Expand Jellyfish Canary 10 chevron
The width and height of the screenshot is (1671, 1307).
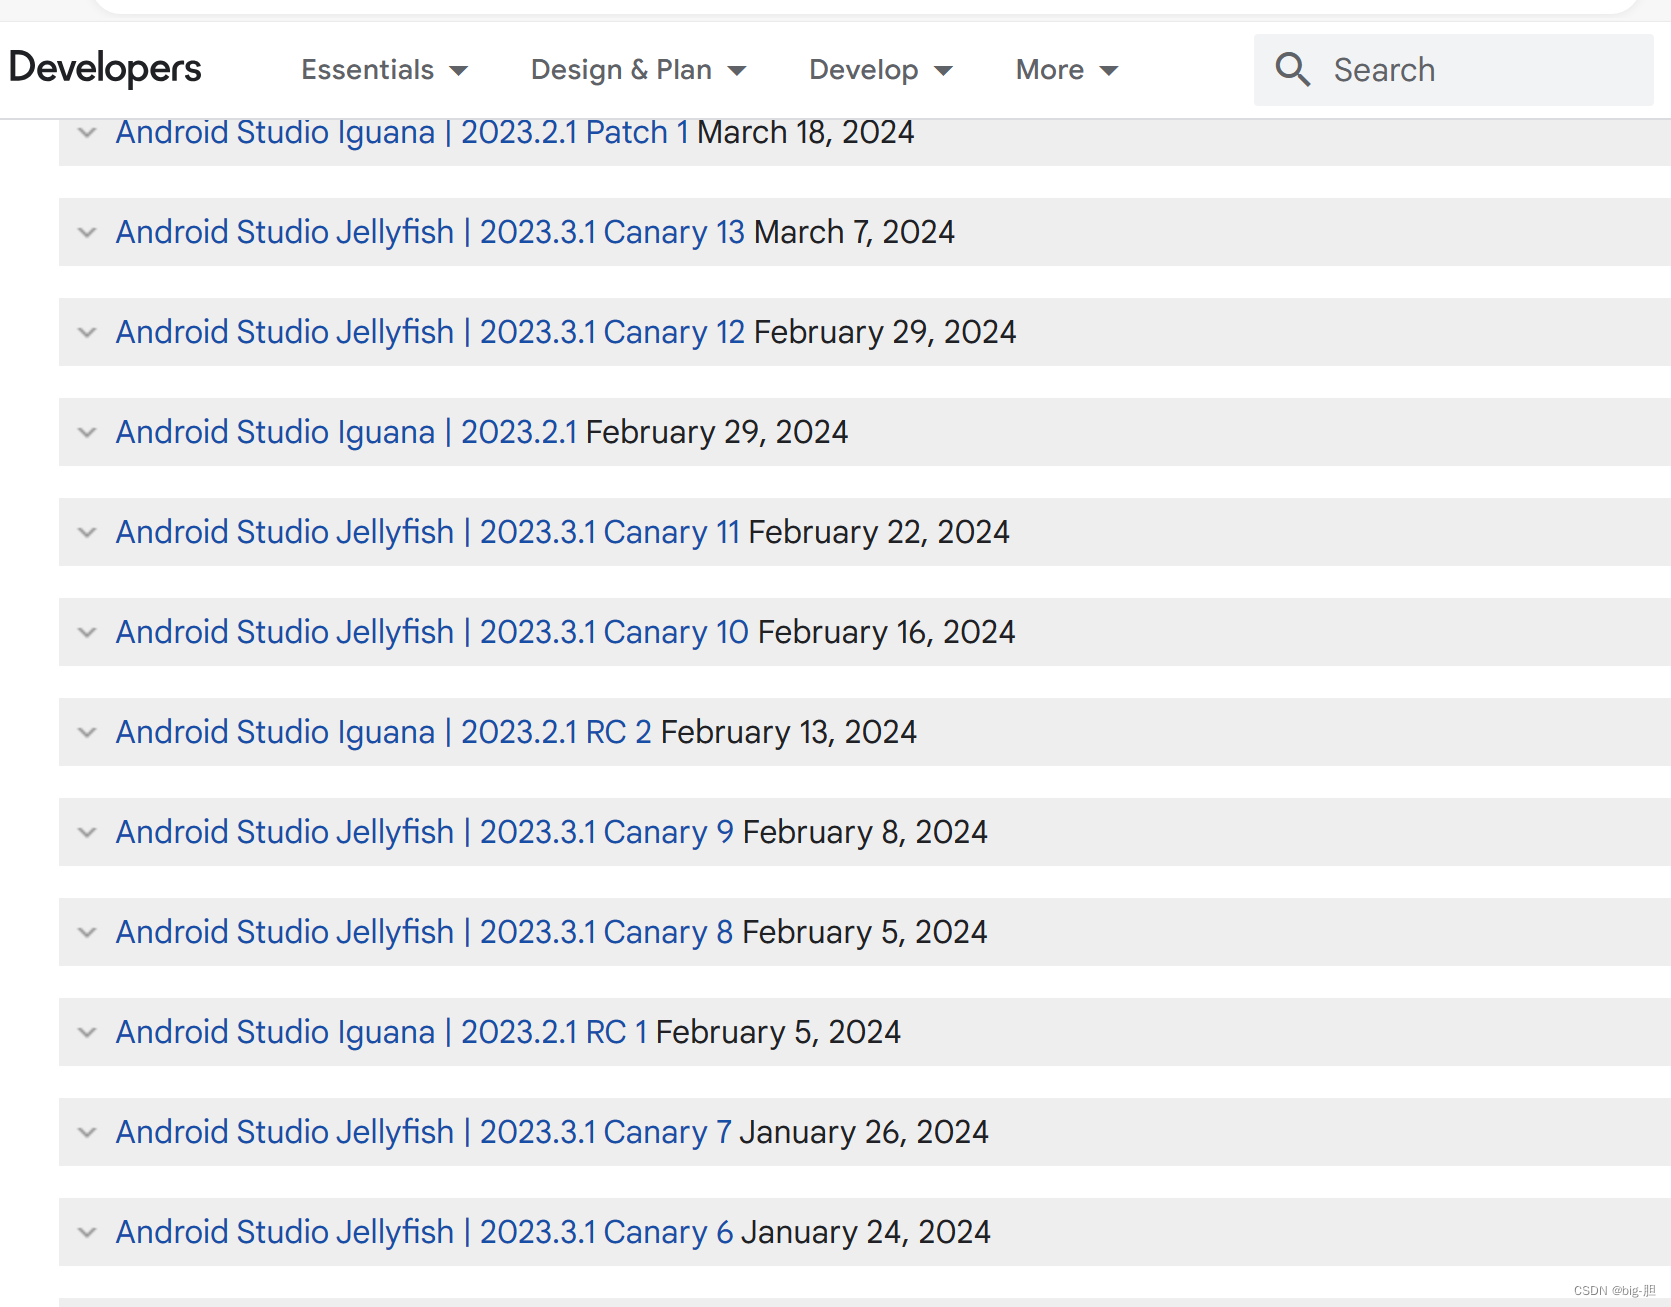(x=87, y=632)
